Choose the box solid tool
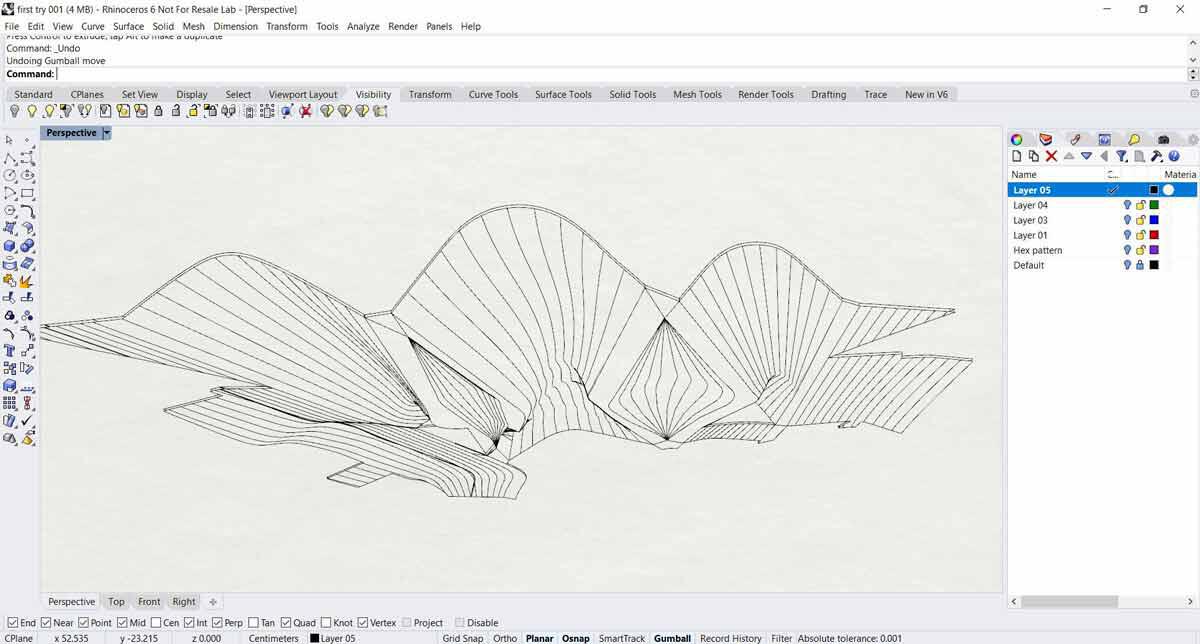 pos(10,246)
